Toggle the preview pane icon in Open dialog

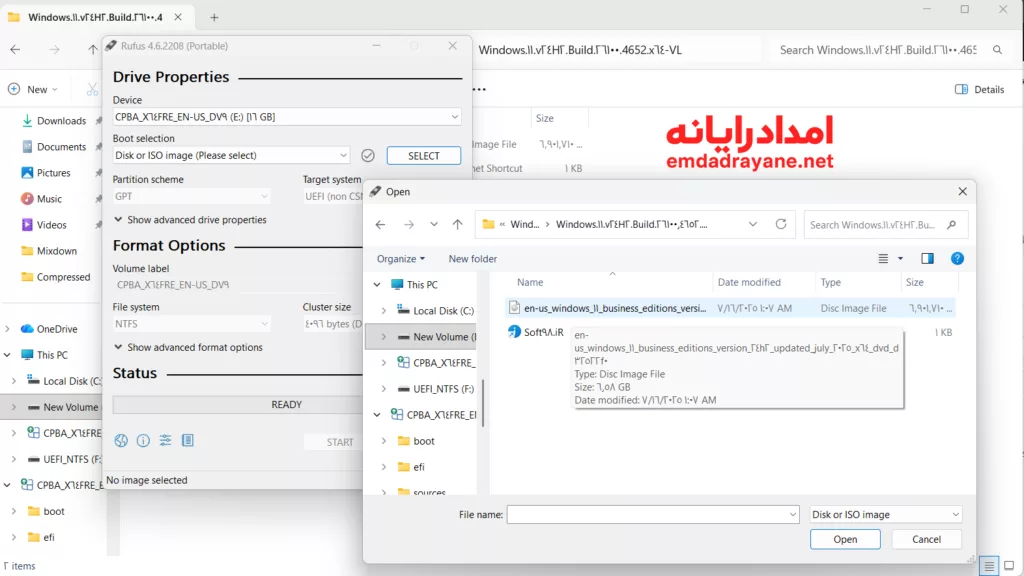tap(927, 259)
